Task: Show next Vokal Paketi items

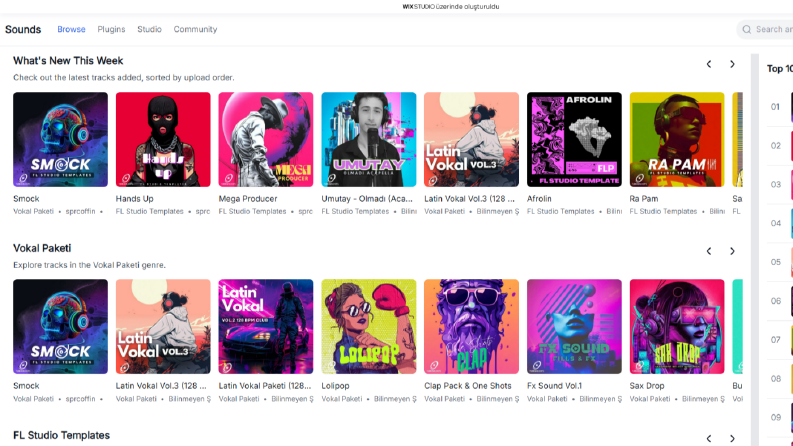Action: pyautogui.click(x=732, y=251)
